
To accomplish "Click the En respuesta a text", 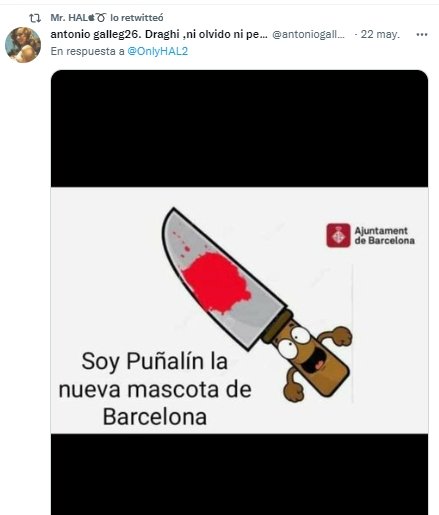I will (x=88, y=51).
